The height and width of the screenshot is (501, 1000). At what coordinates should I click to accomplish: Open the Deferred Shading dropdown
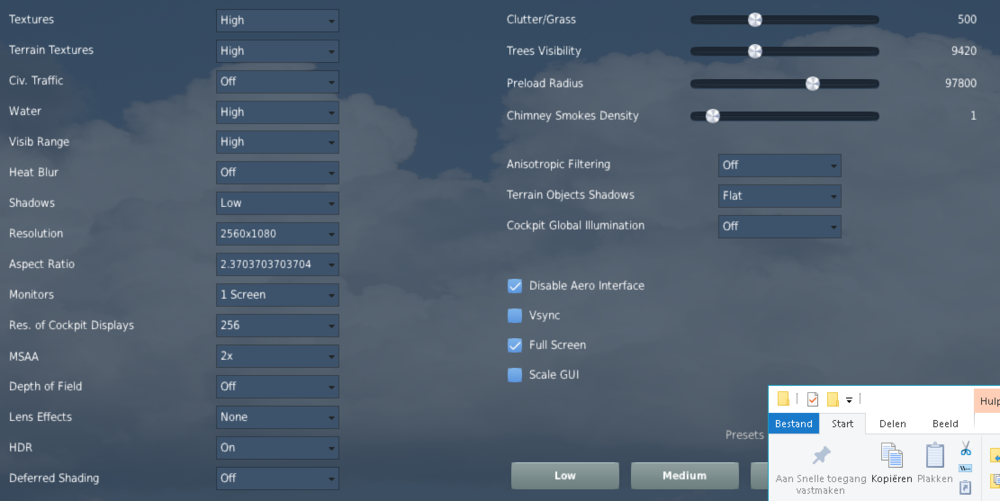click(277, 479)
